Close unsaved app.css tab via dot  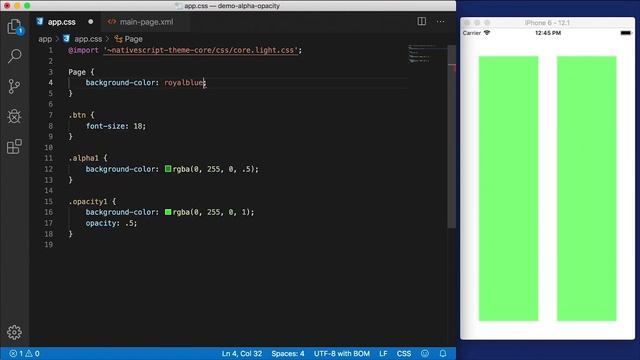(91, 22)
